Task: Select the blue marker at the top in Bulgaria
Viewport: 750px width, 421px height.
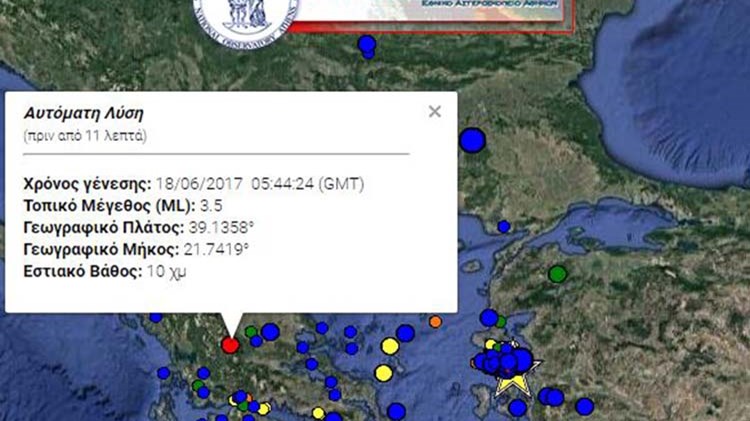Action: [x=367, y=44]
